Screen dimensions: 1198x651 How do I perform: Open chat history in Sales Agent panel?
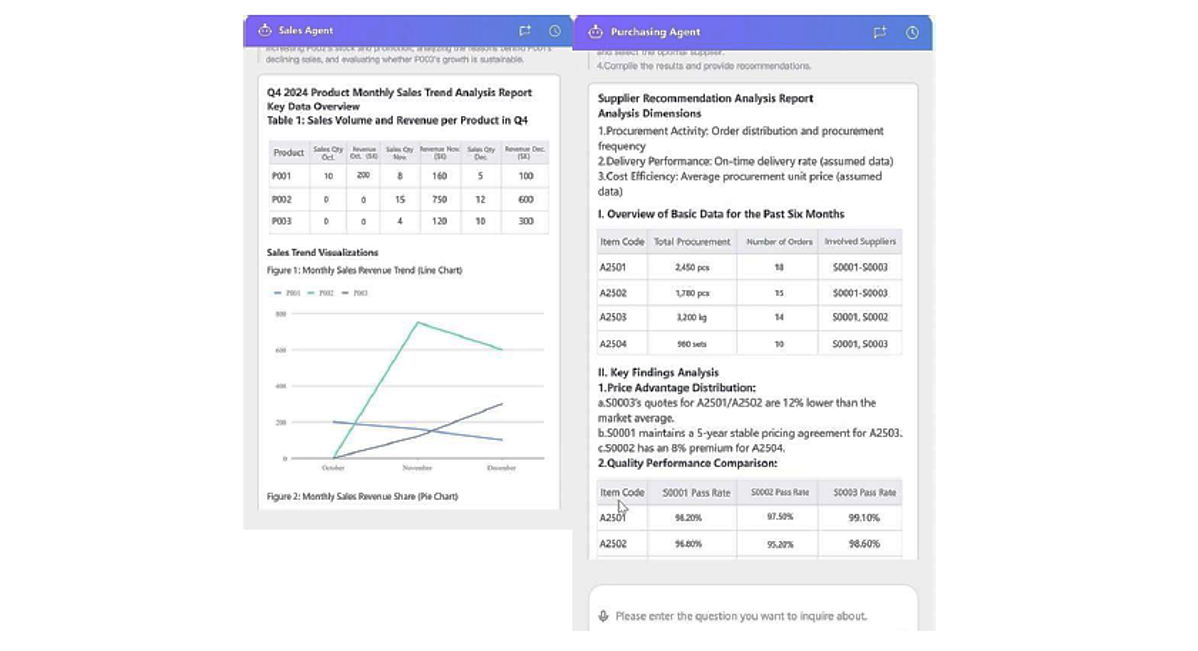(555, 31)
